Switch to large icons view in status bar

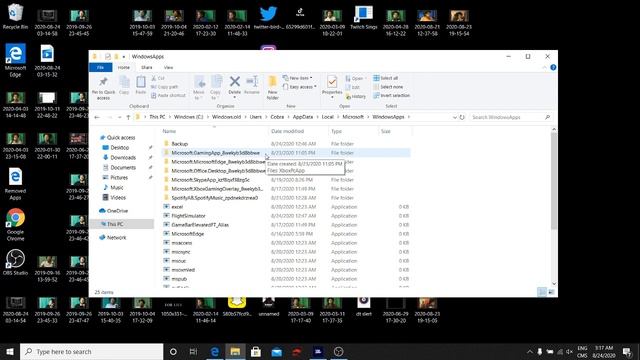pos(551,292)
